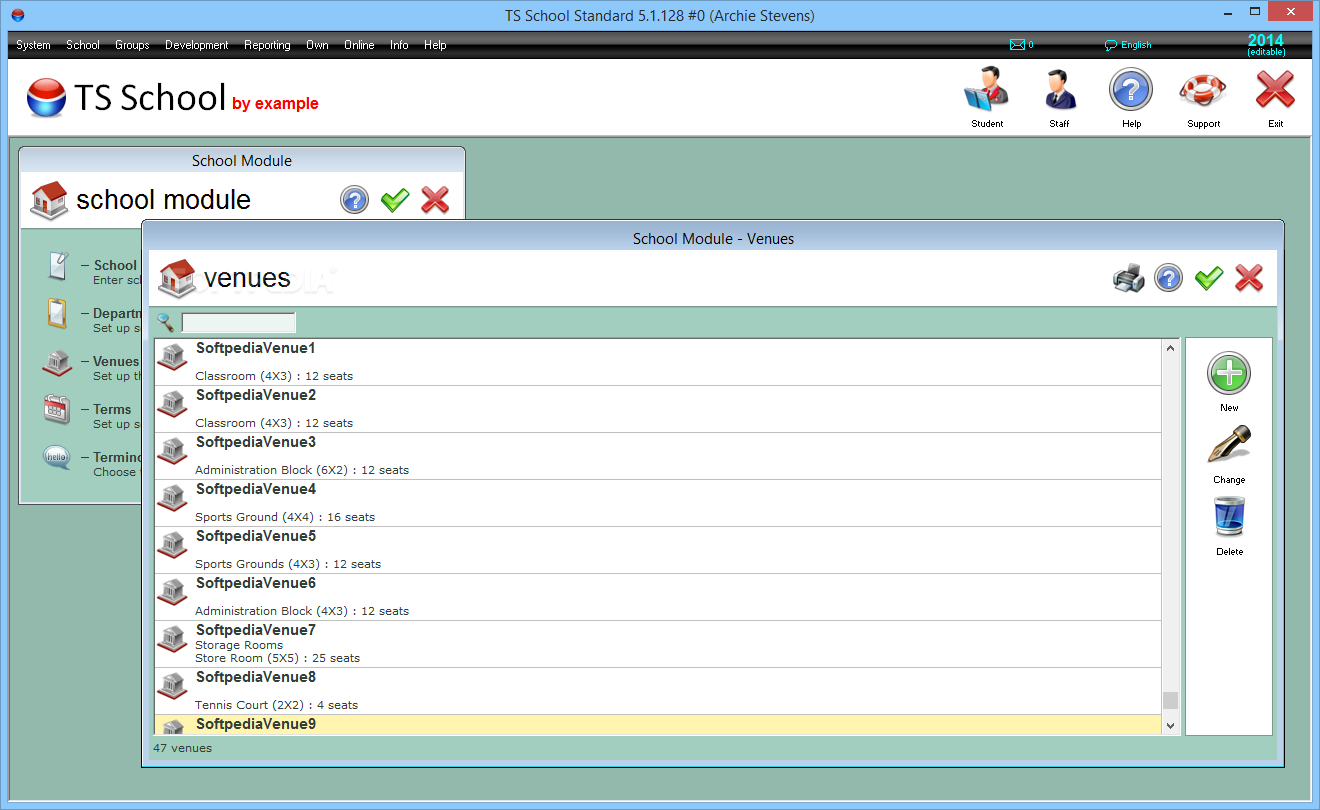1320x810 pixels.
Task: Click the Change pen icon
Action: click(x=1229, y=445)
